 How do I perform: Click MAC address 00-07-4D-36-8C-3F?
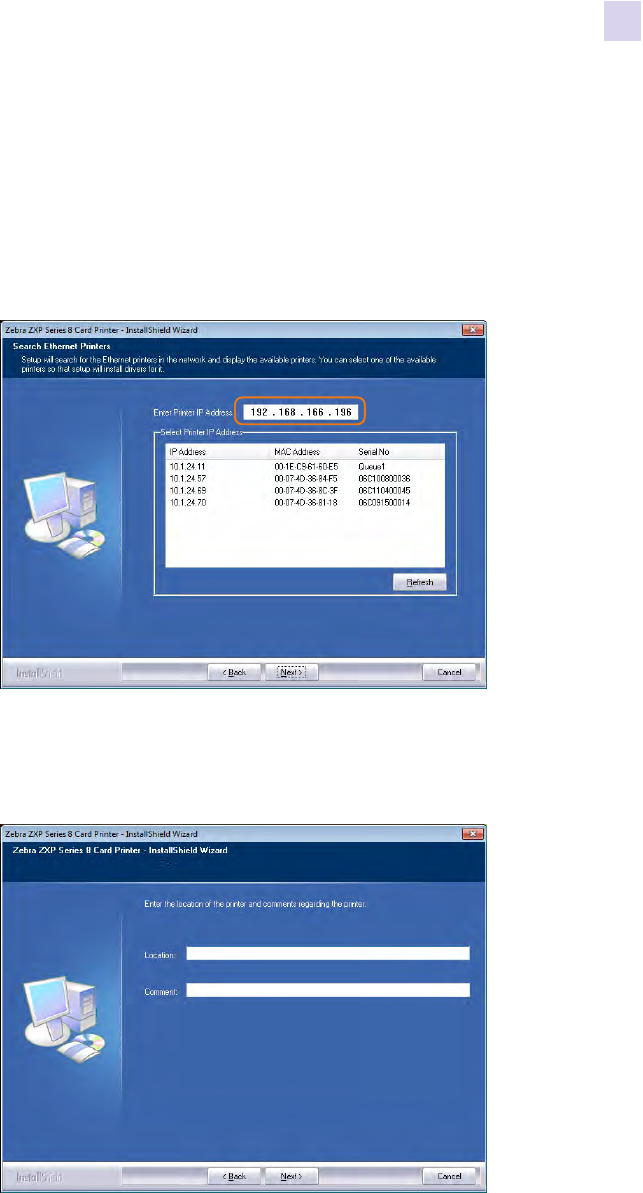[306, 490]
